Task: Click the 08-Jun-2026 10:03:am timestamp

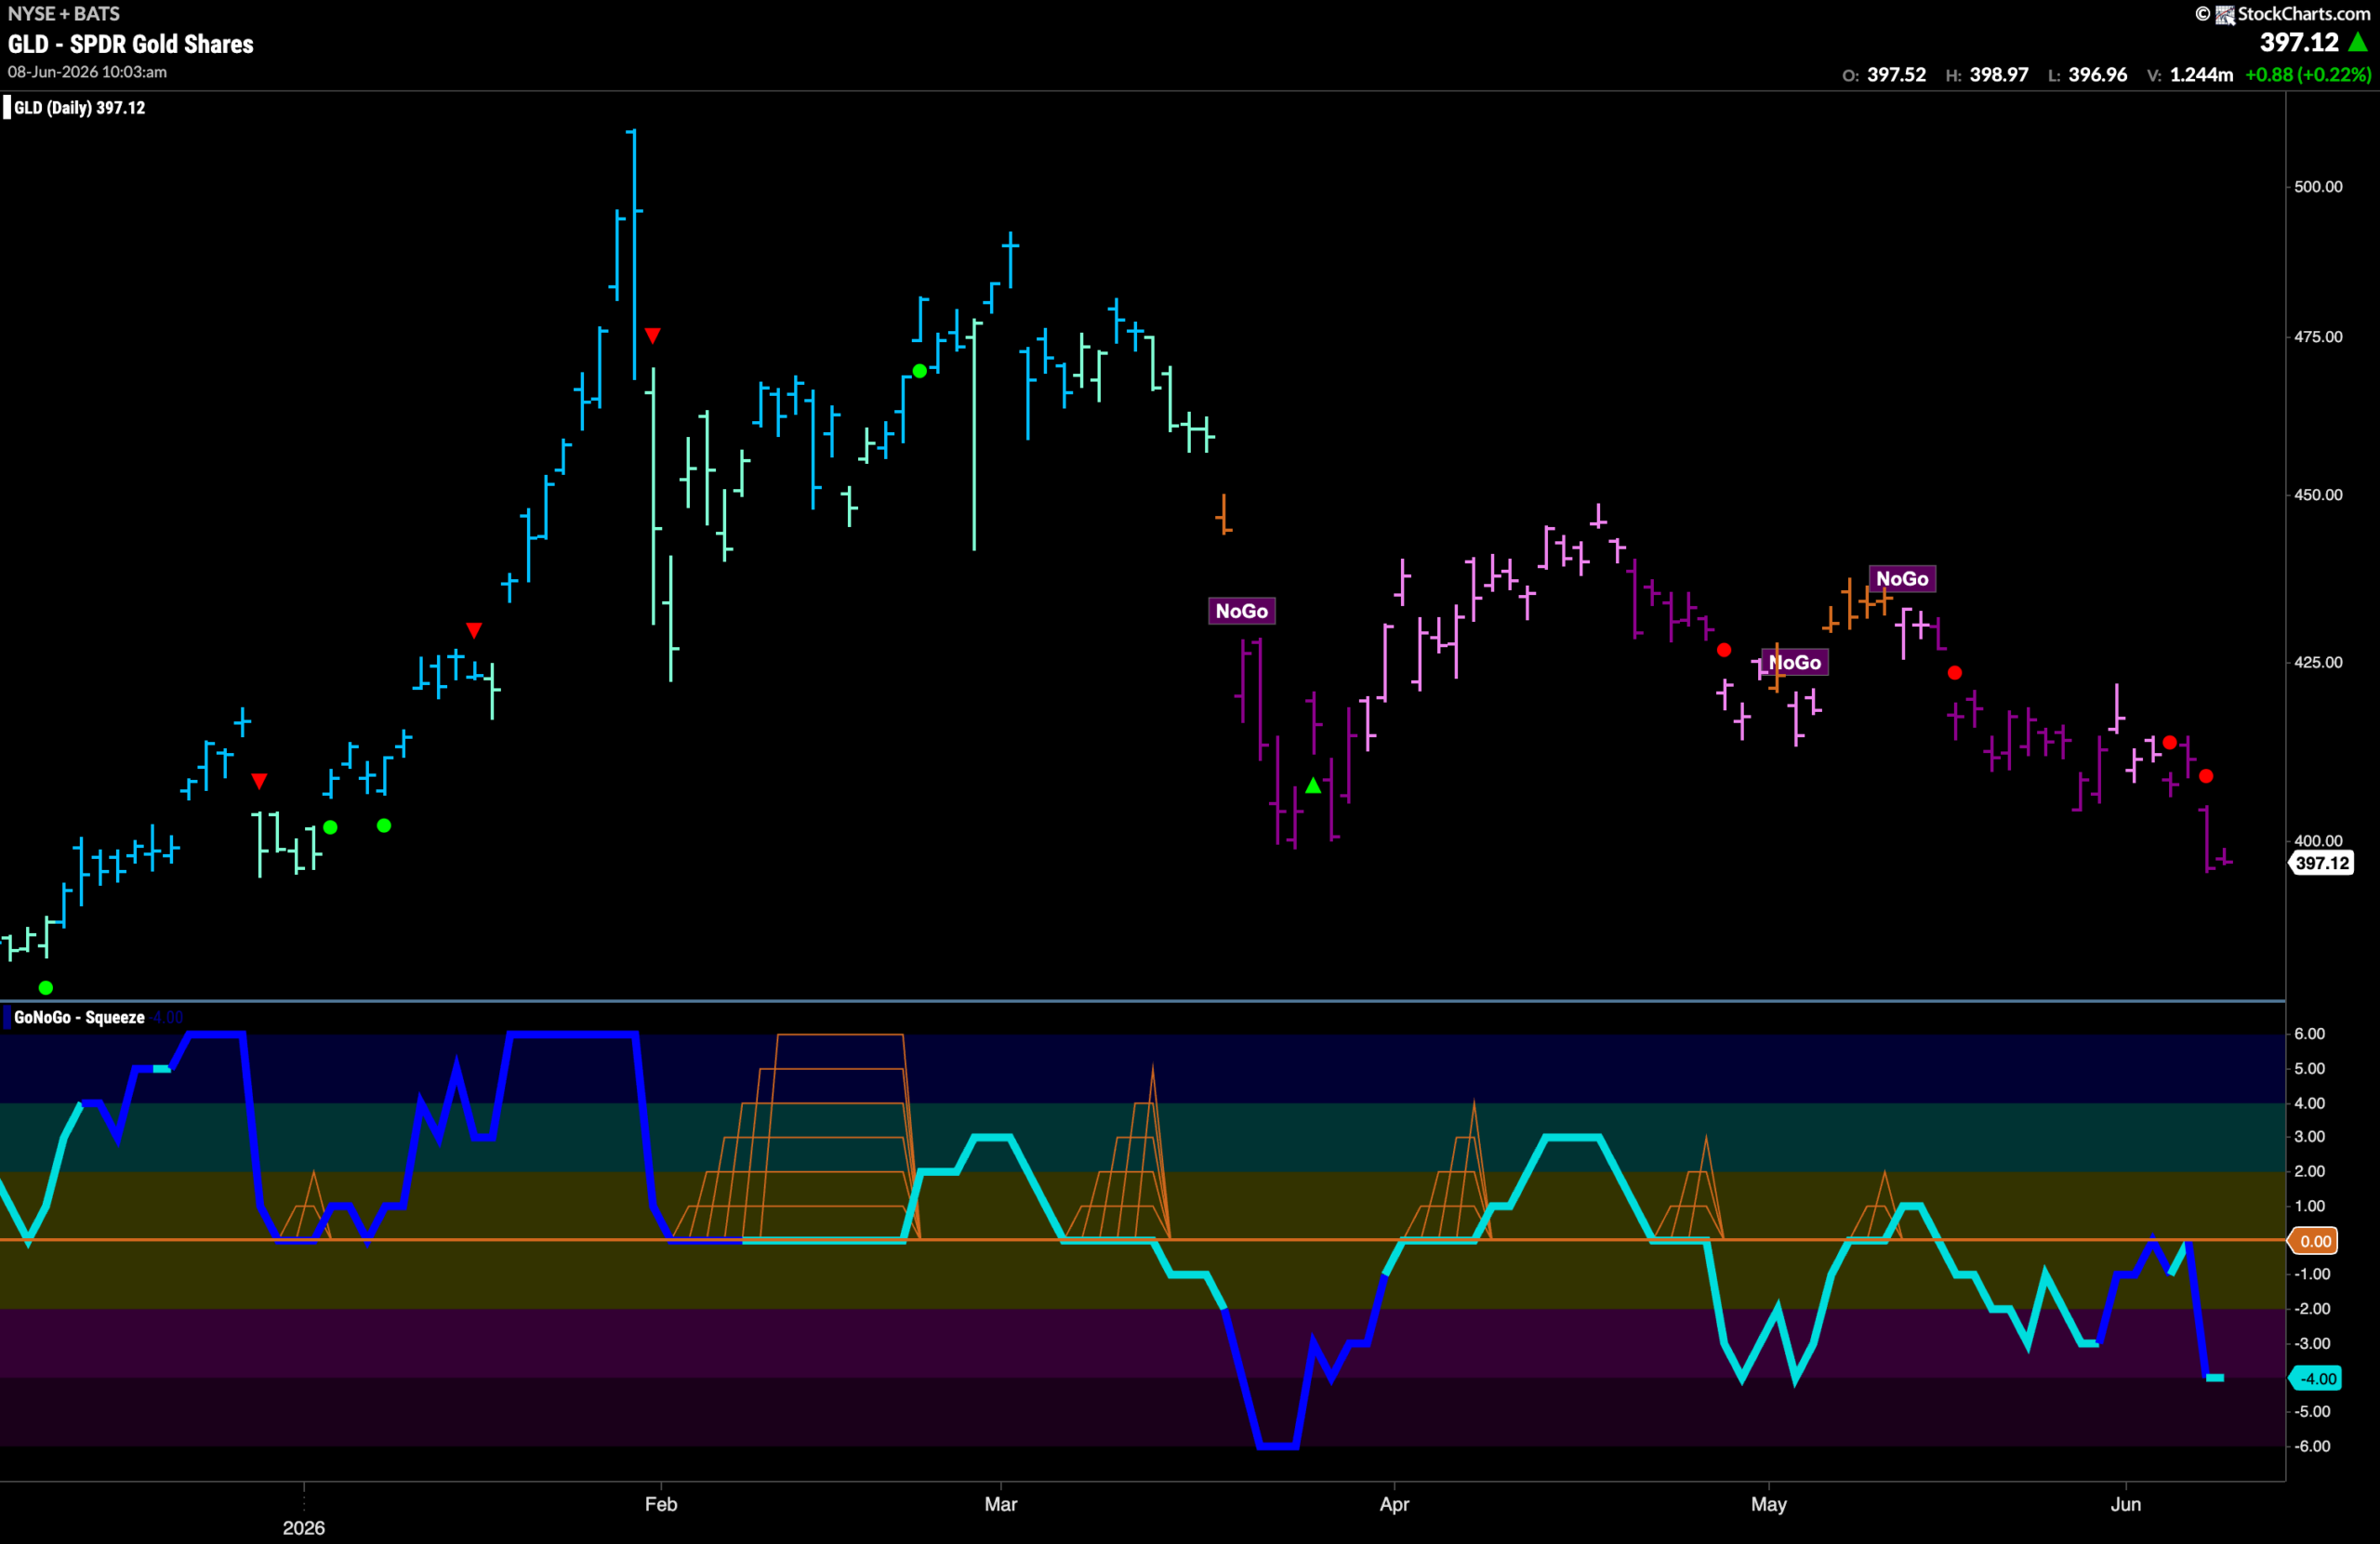Action: point(88,72)
